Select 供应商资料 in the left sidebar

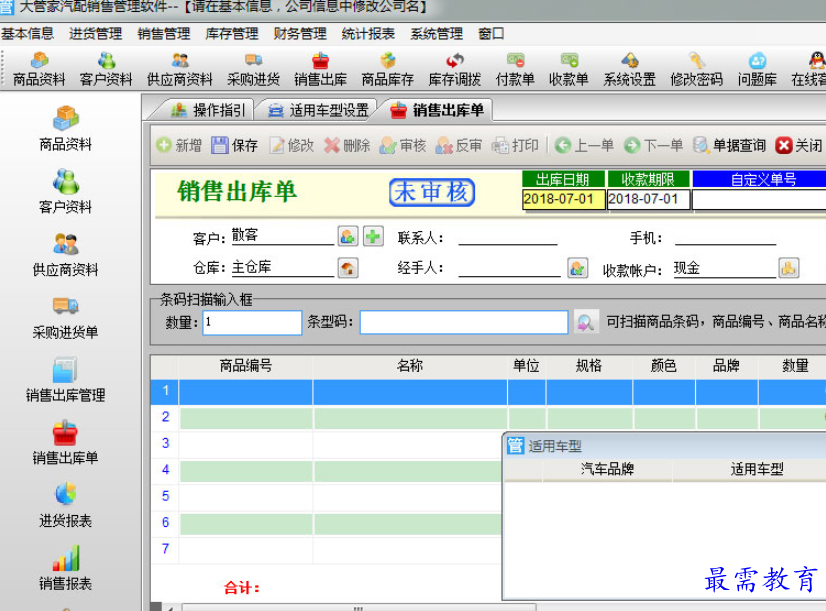pos(66,254)
